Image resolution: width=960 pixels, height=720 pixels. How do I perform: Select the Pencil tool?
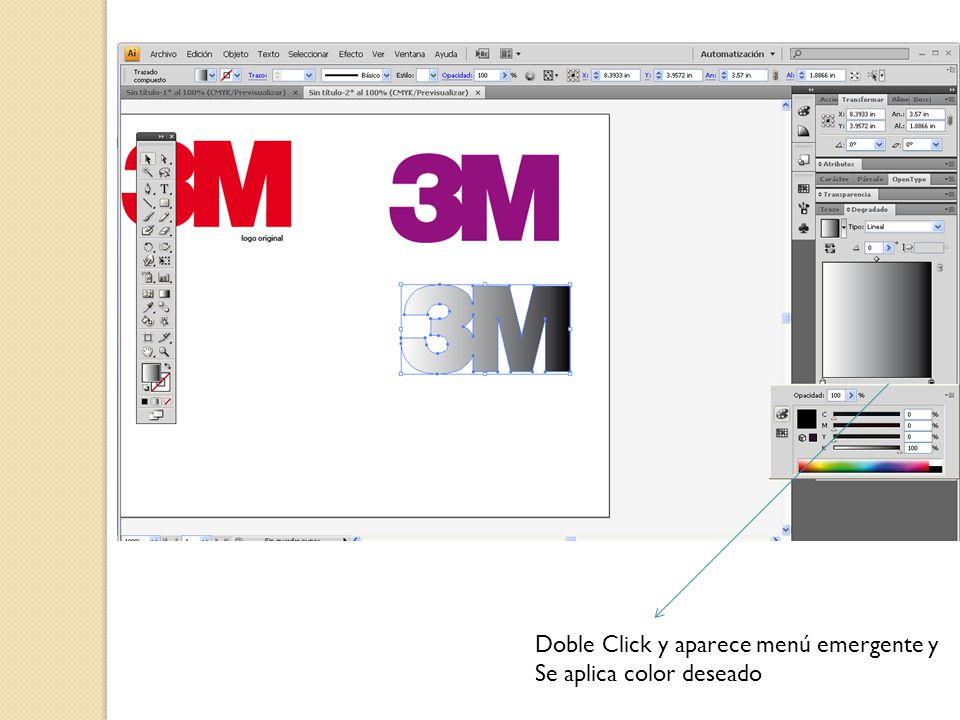pos(164,217)
